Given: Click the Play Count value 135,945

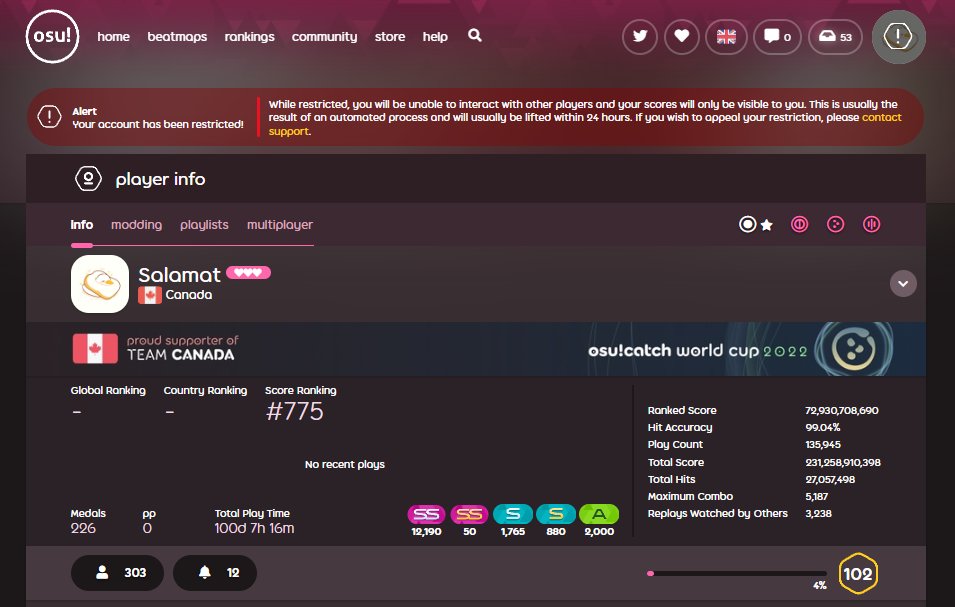Looking at the screenshot, I should pyautogui.click(x=823, y=444).
